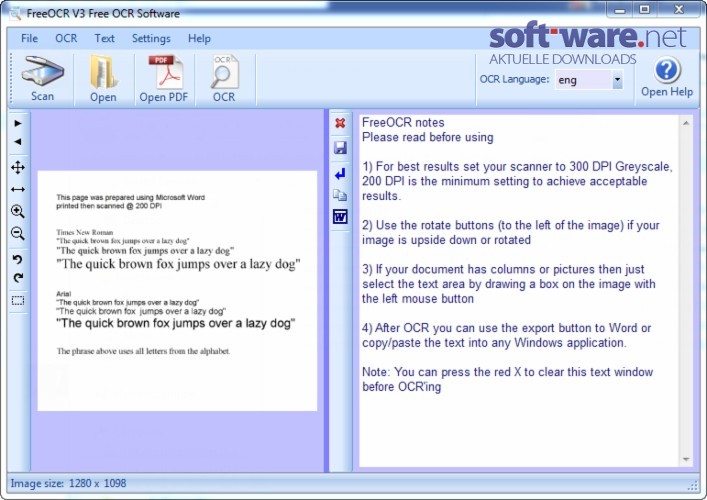Screen dimensions: 707x500
Task: Open the Text menu
Action: [104, 39]
